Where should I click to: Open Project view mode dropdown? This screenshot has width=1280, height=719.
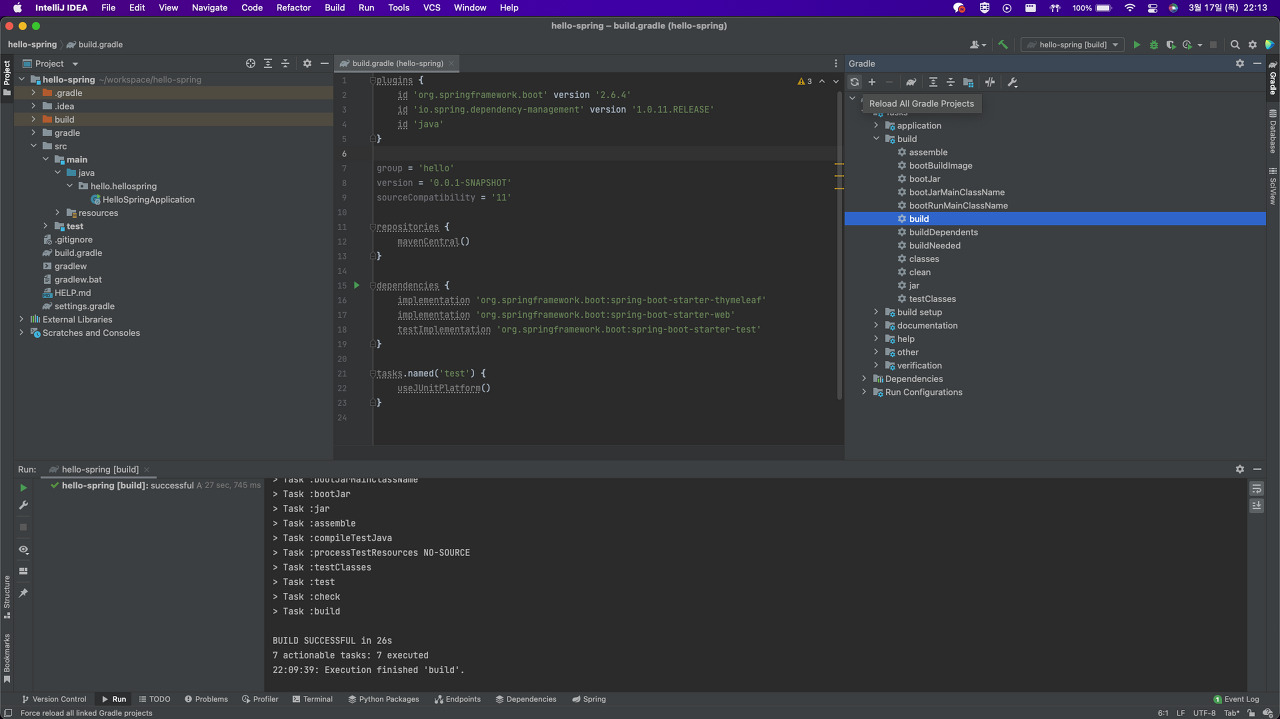pos(50,63)
